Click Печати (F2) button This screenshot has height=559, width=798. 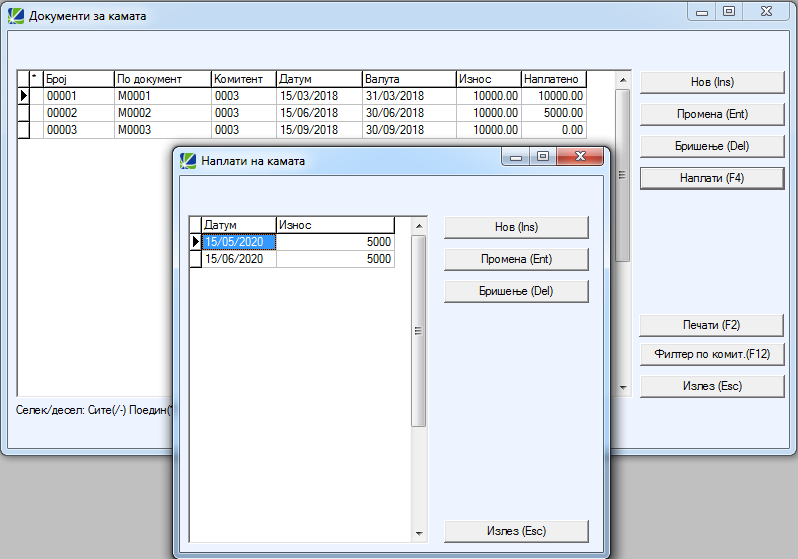coord(711,325)
